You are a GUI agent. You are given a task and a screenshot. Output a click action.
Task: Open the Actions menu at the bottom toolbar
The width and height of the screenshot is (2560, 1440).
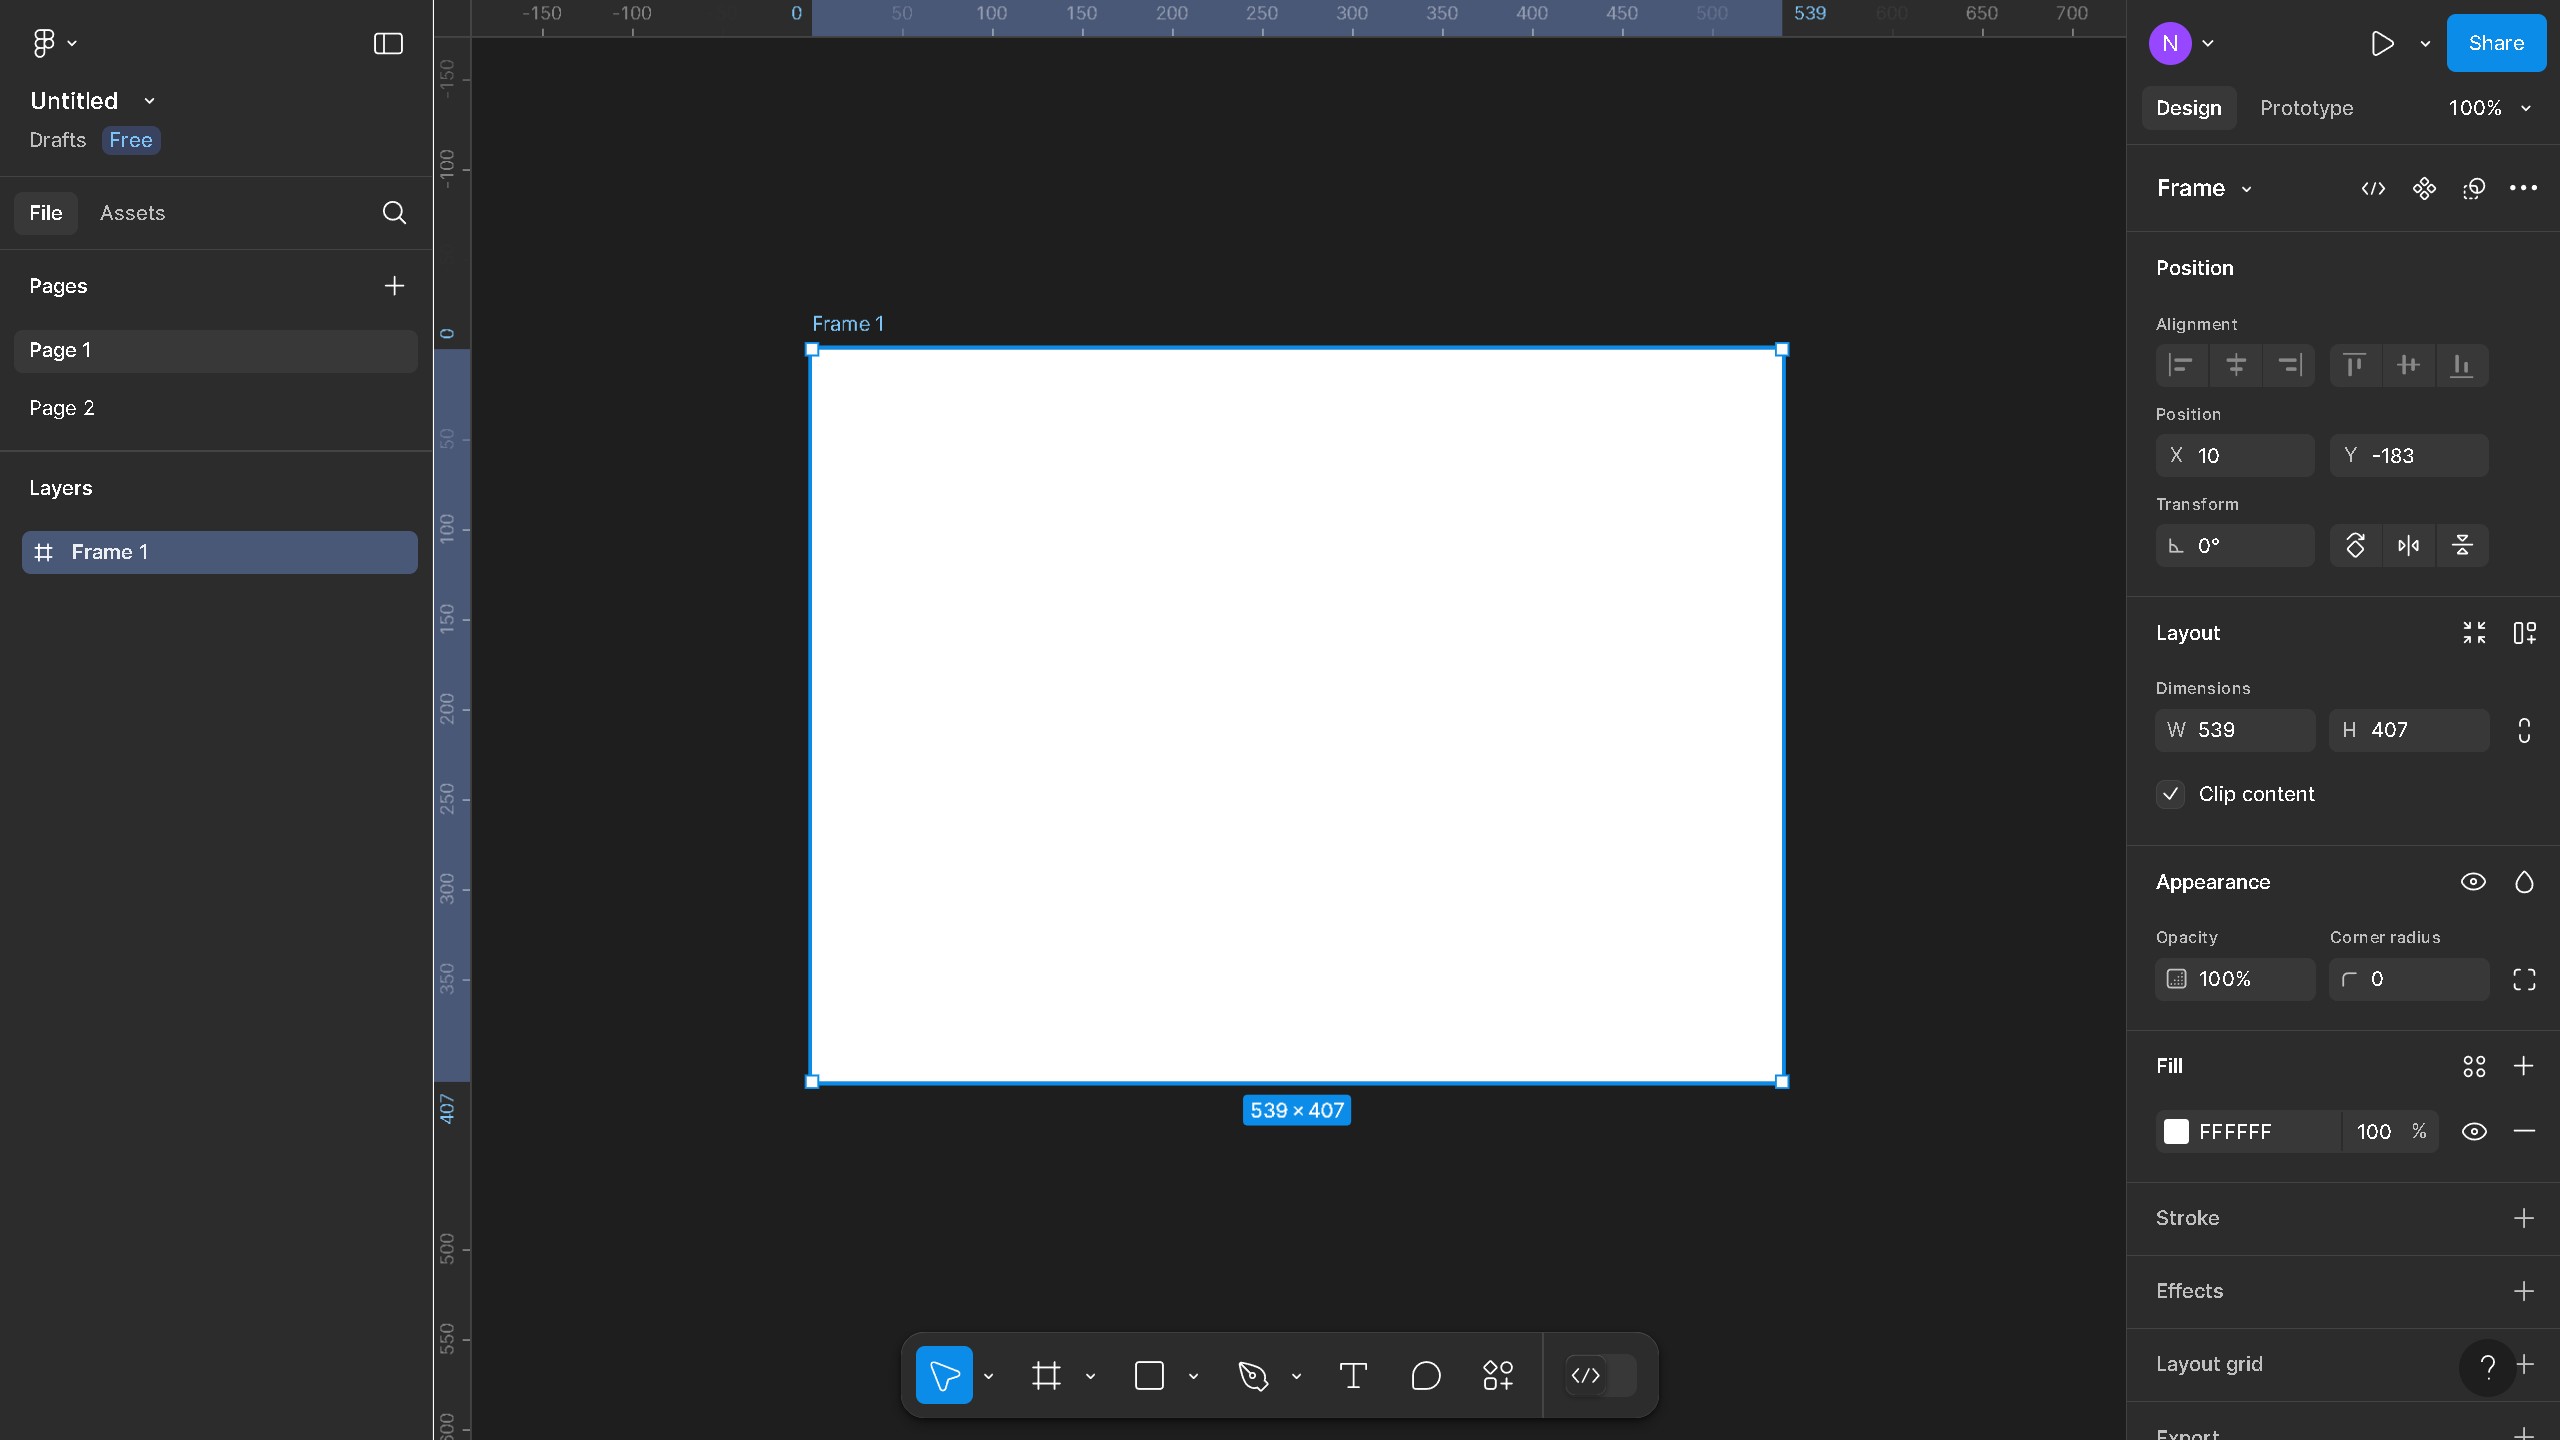tap(1497, 1375)
